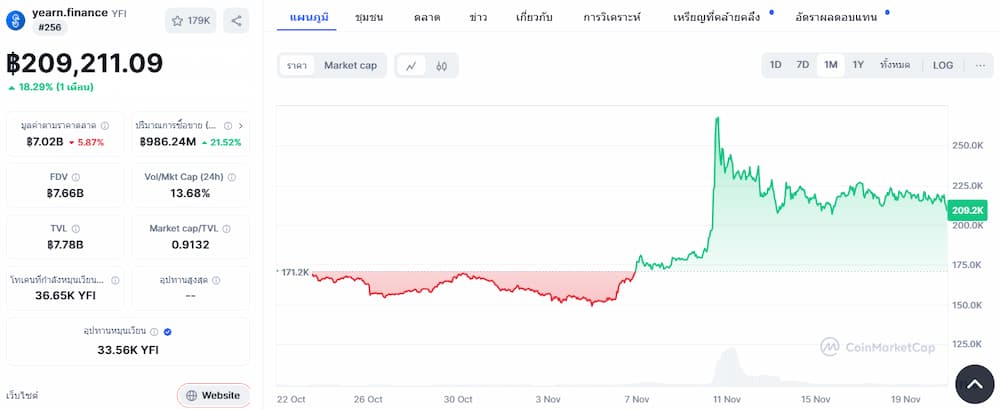Expand trading volume card chevron
The image size is (1000, 410).
coord(241,126)
